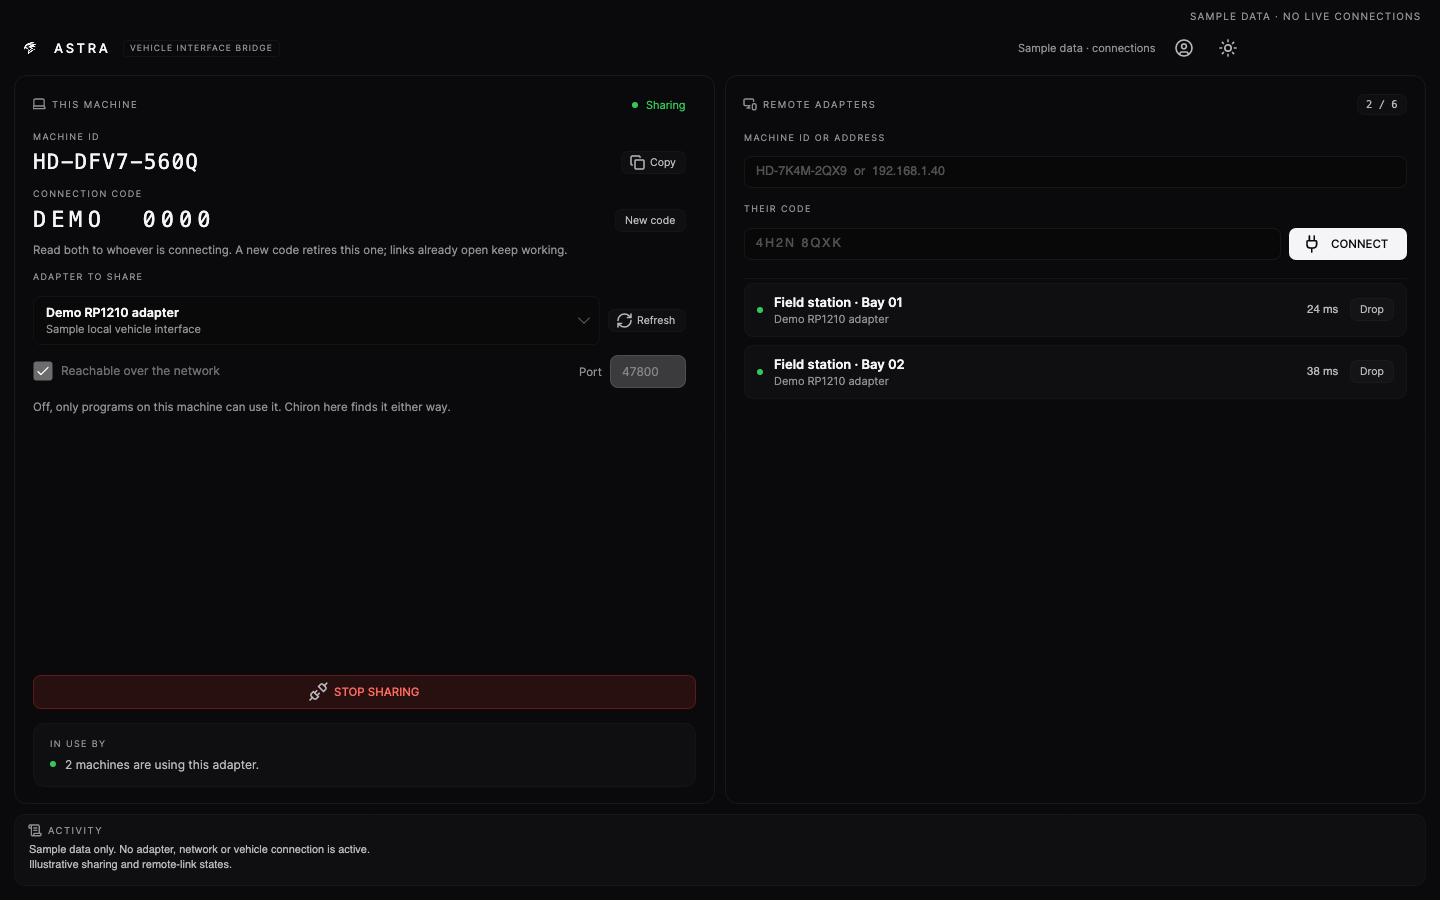
Task: Click the 24 ms latency value
Action: point(1322,310)
